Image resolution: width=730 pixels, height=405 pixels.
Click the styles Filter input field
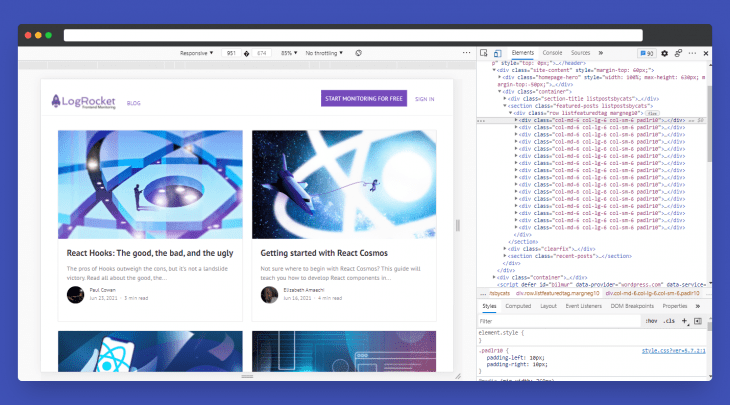click(x=559, y=321)
